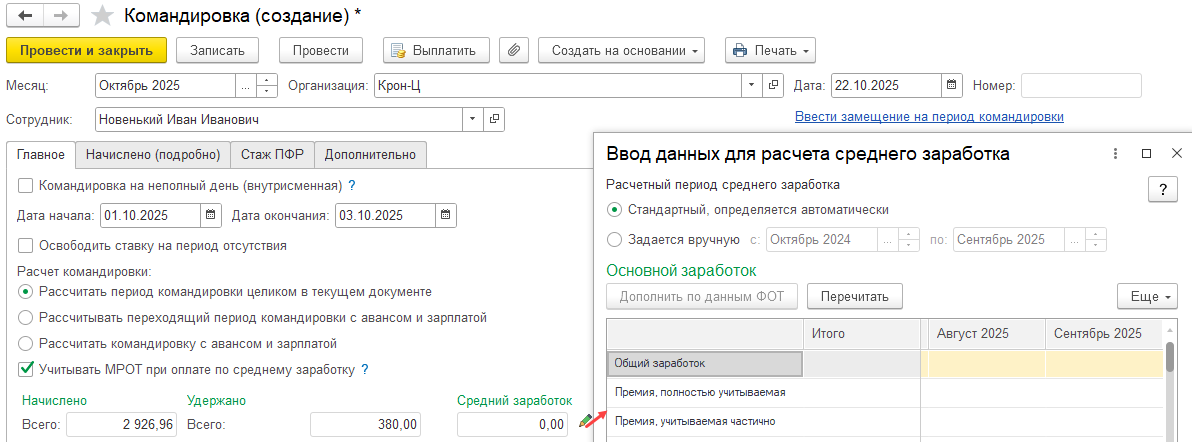Toggle 'Освободить ставку на период отсутствия' checkbox
The height and width of the screenshot is (442, 1192).
click(x=25, y=245)
